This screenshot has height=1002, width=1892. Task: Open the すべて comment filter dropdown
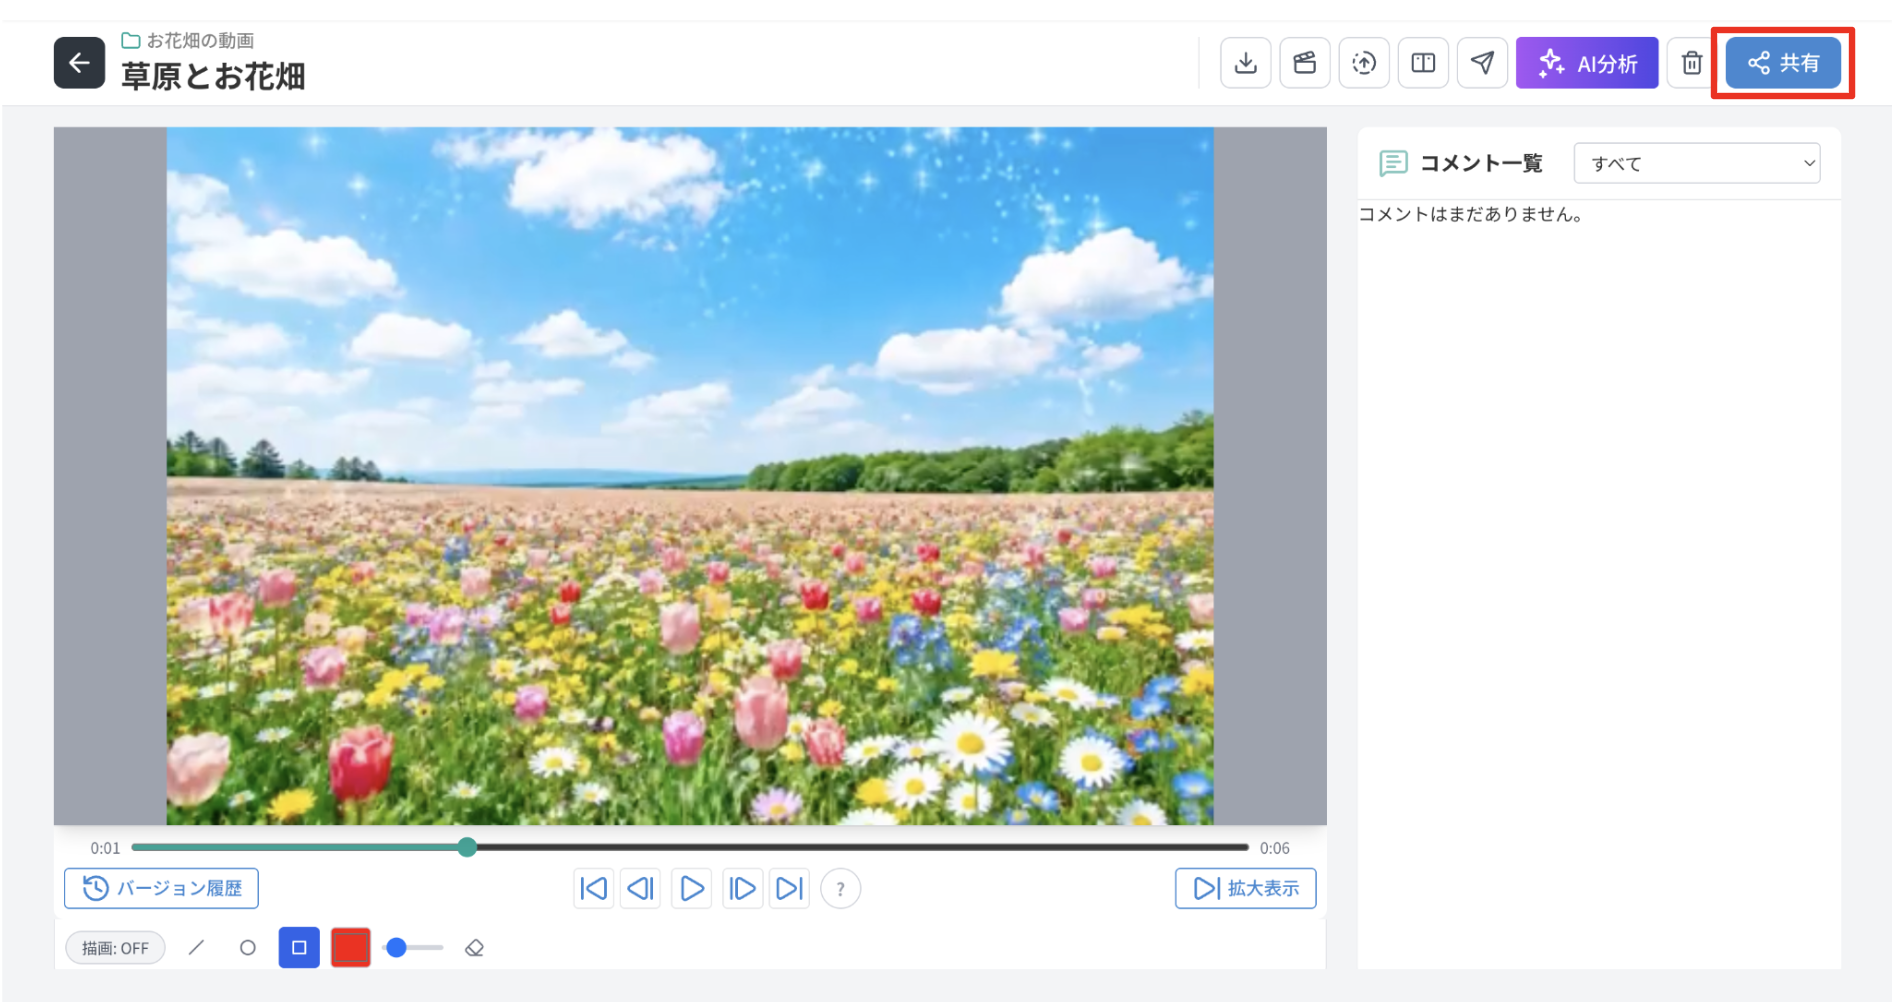(1696, 163)
